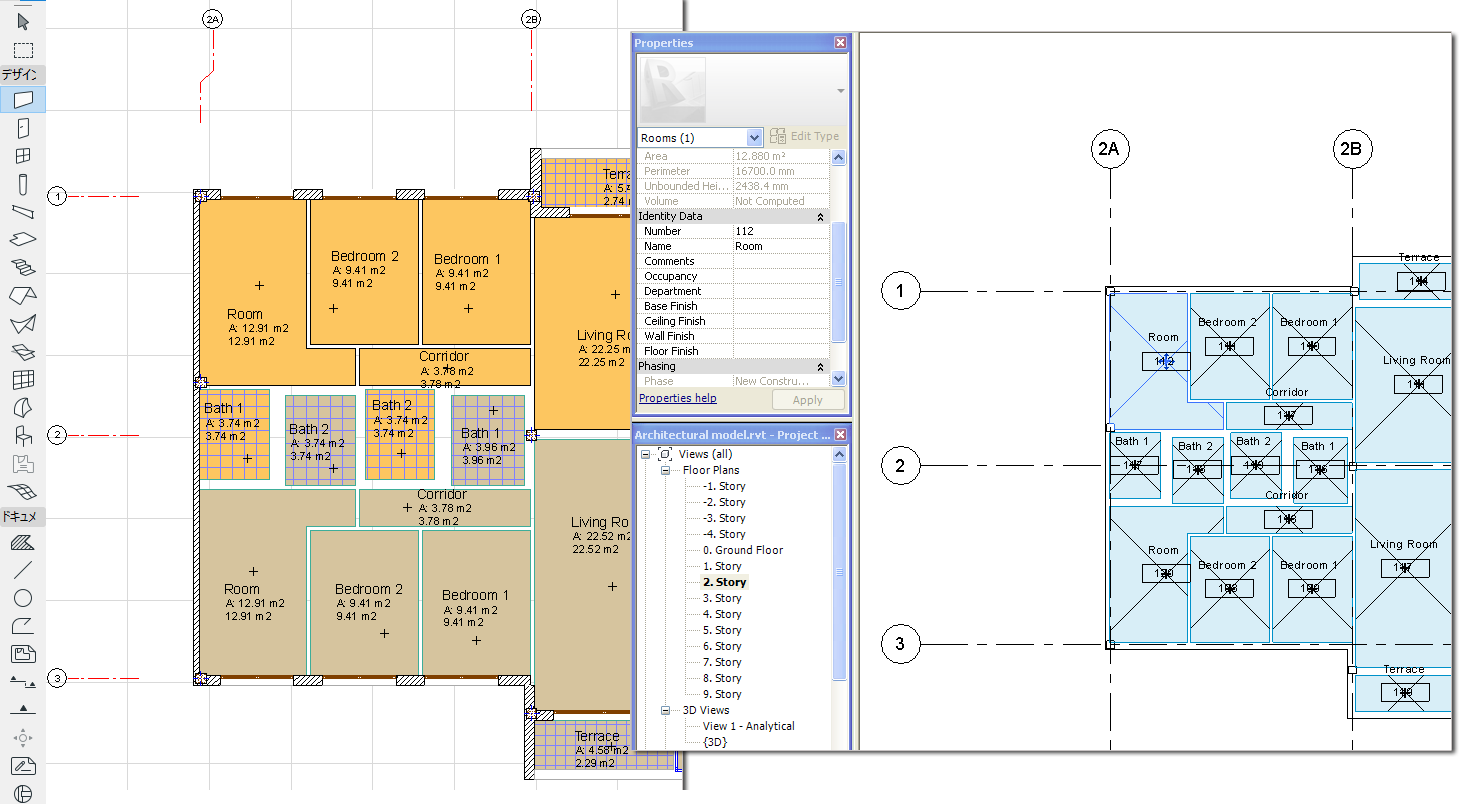Open the -1. Story floor plan
This screenshot has width=1462, height=804.
(724, 486)
